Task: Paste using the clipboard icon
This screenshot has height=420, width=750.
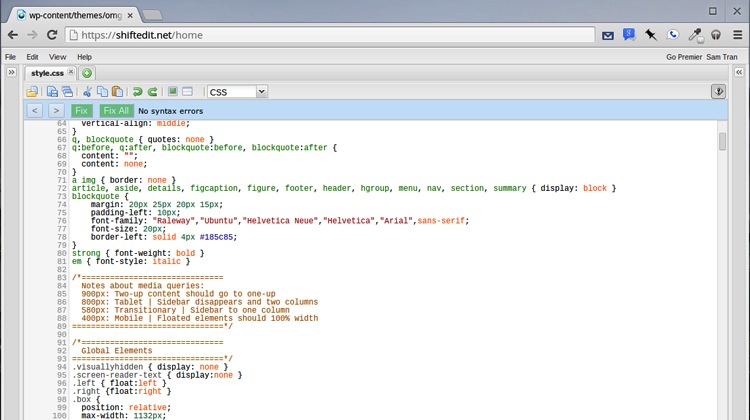Action: 117,92
